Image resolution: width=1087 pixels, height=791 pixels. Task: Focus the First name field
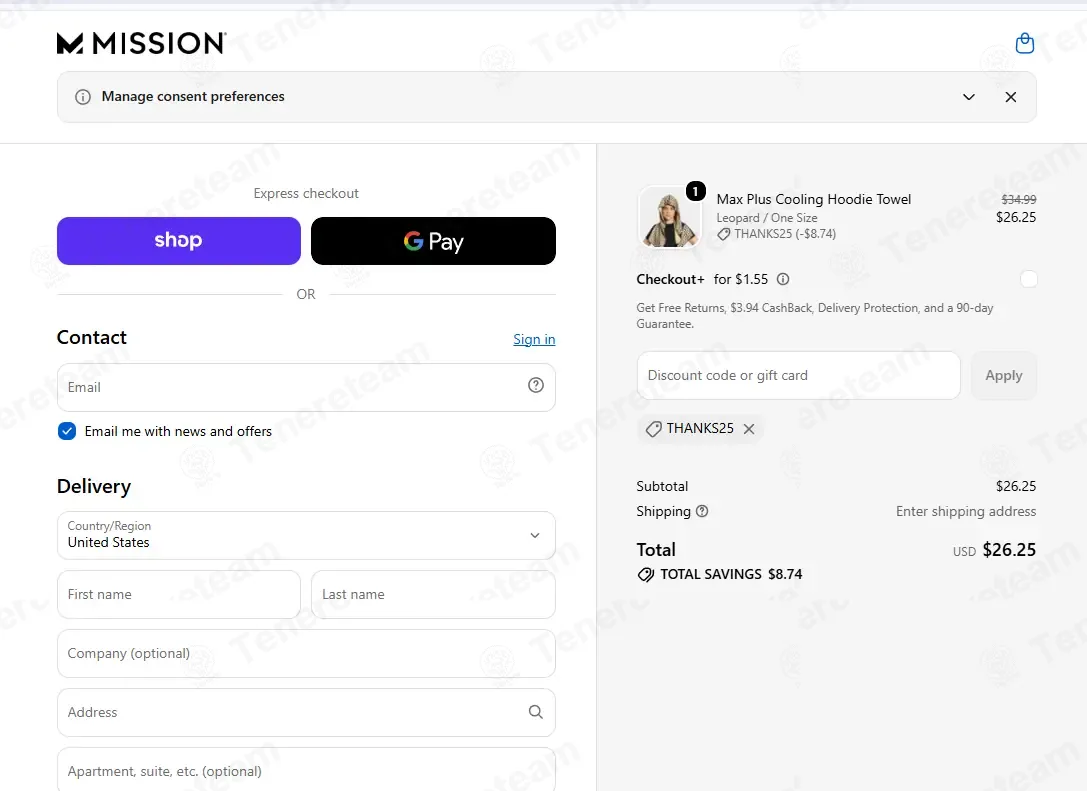[x=179, y=595]
